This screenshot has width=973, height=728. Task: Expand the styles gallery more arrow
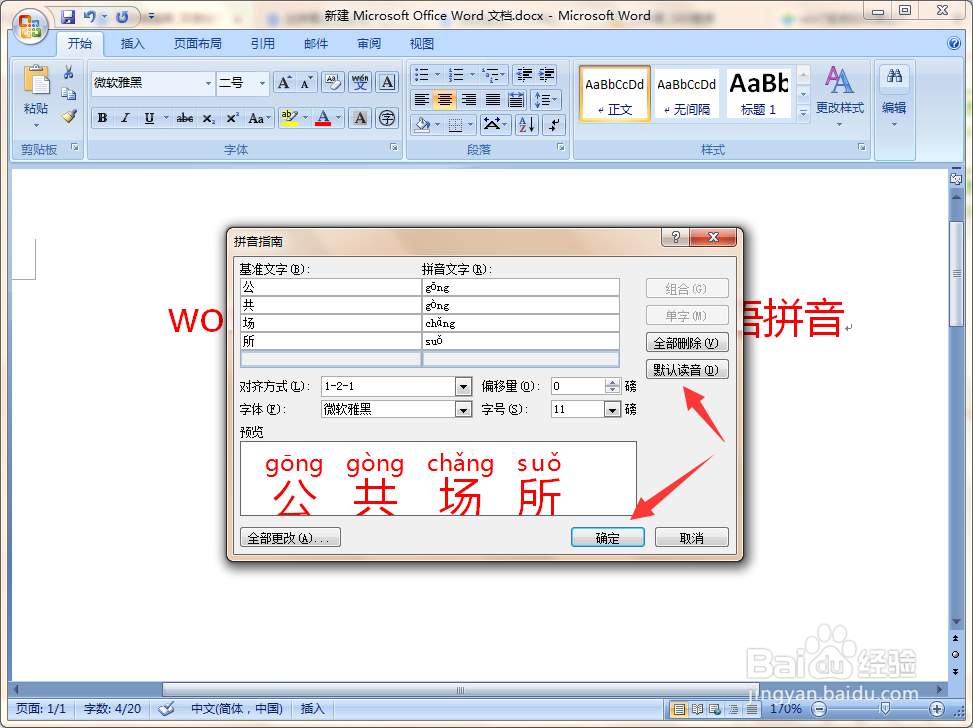tap(804, 114)
